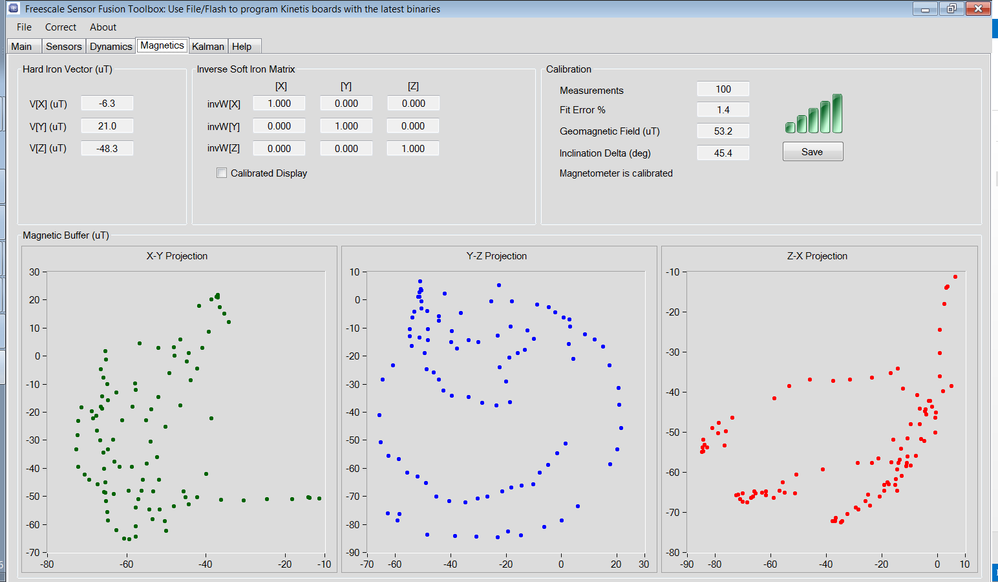This screenshot has width=998, height=582.
Task: Click the V[Z] hard iron value field
Action: click(x=107, y=148)
